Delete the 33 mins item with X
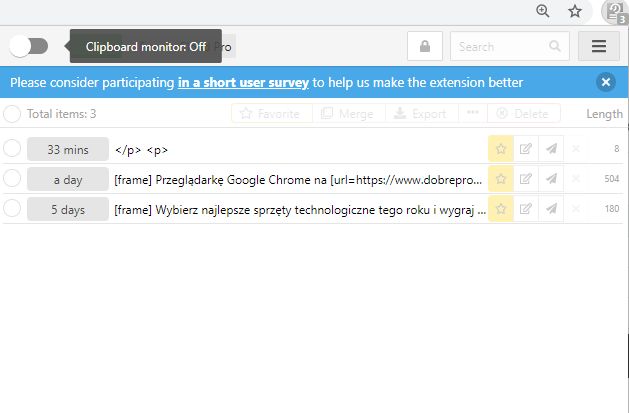629x413 pixels. (575, 149)
